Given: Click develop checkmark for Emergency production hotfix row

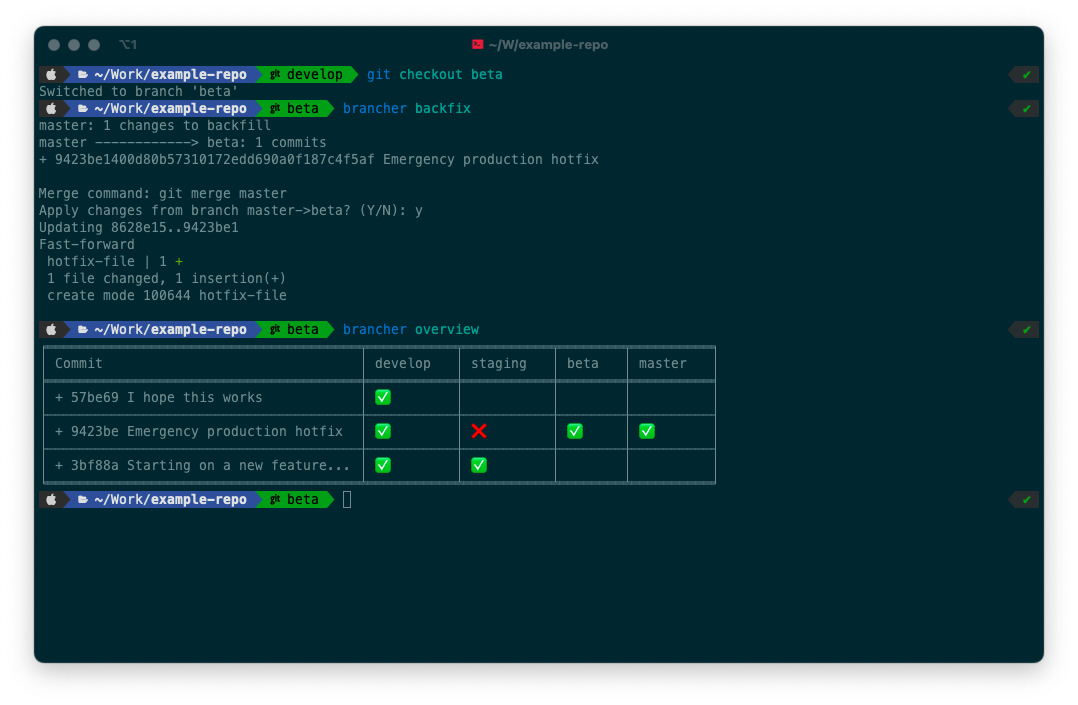Looking at the screenshot, I should pos(383,431).
